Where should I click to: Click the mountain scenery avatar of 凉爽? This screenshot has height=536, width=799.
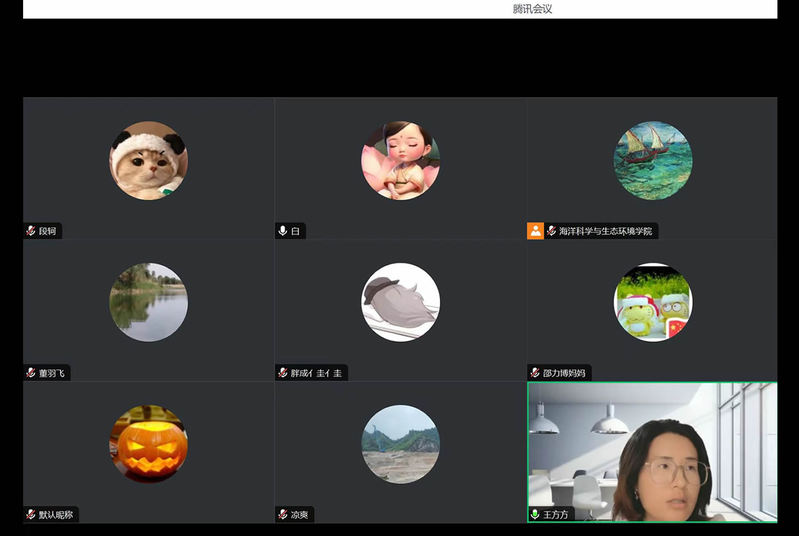400,444
